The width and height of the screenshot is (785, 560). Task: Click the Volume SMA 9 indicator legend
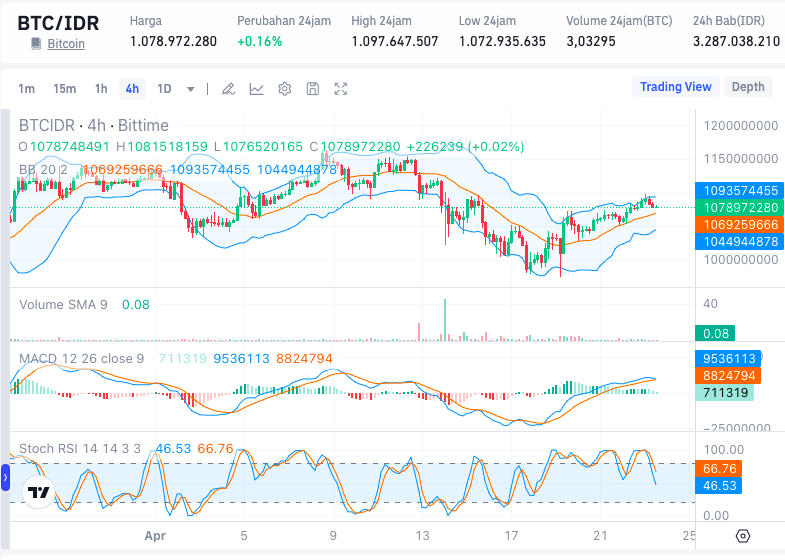click(63, 304)
